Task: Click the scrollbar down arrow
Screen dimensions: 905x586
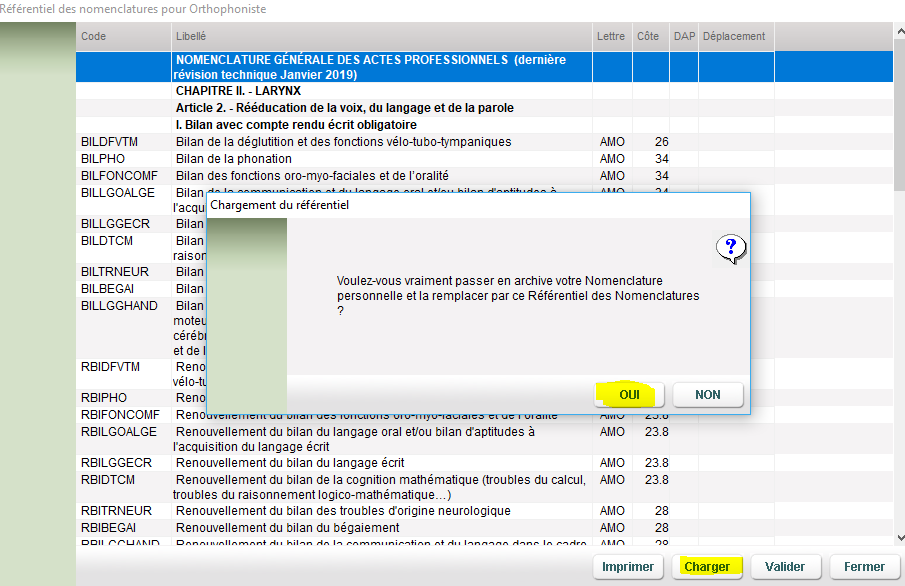Action: (x=899, y=538)
